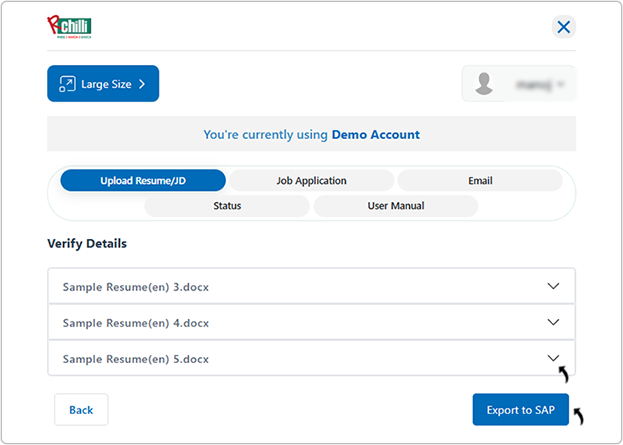This screenshot has width=623, height=445.
Task: Open the User Manual tab
Action: pos(395,206)
